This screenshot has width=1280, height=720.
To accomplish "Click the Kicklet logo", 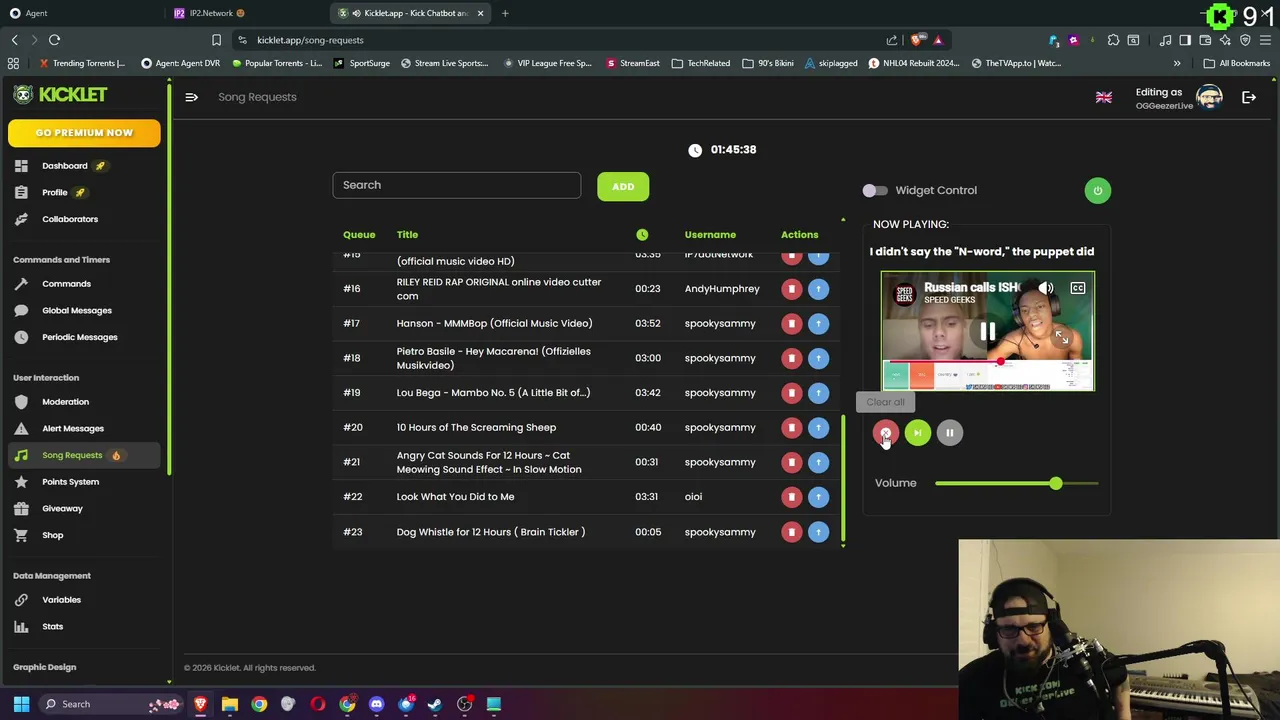I will tap(60, 94).
